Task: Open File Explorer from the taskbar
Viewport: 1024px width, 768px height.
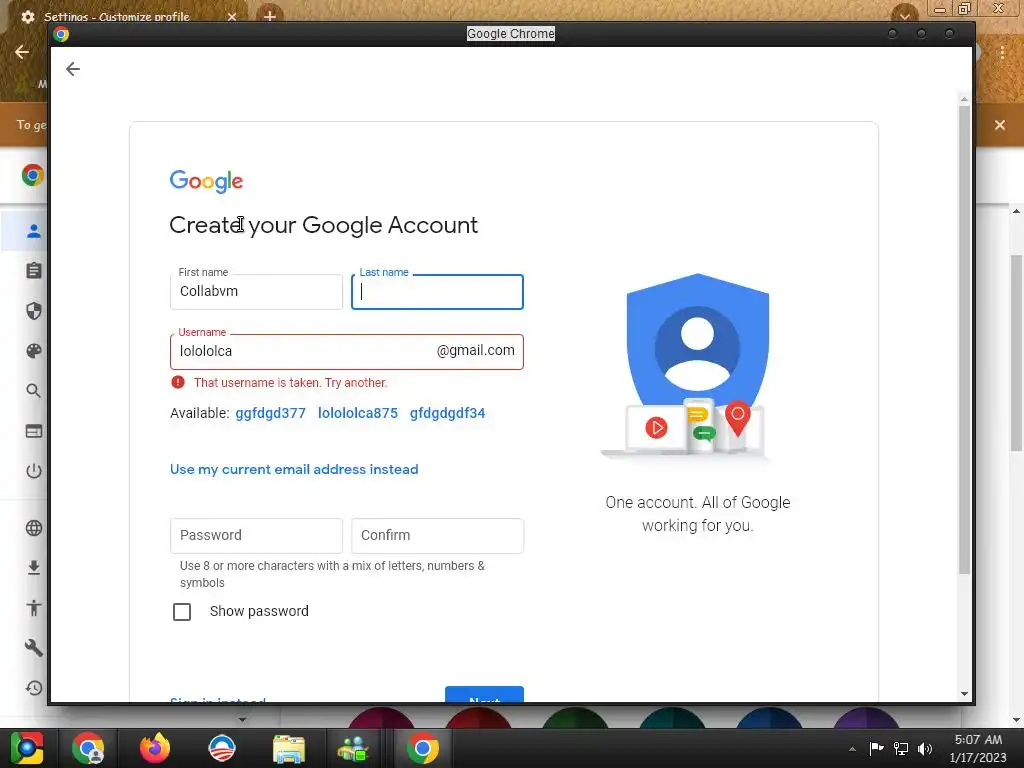Action: click(x=289, y=748)
